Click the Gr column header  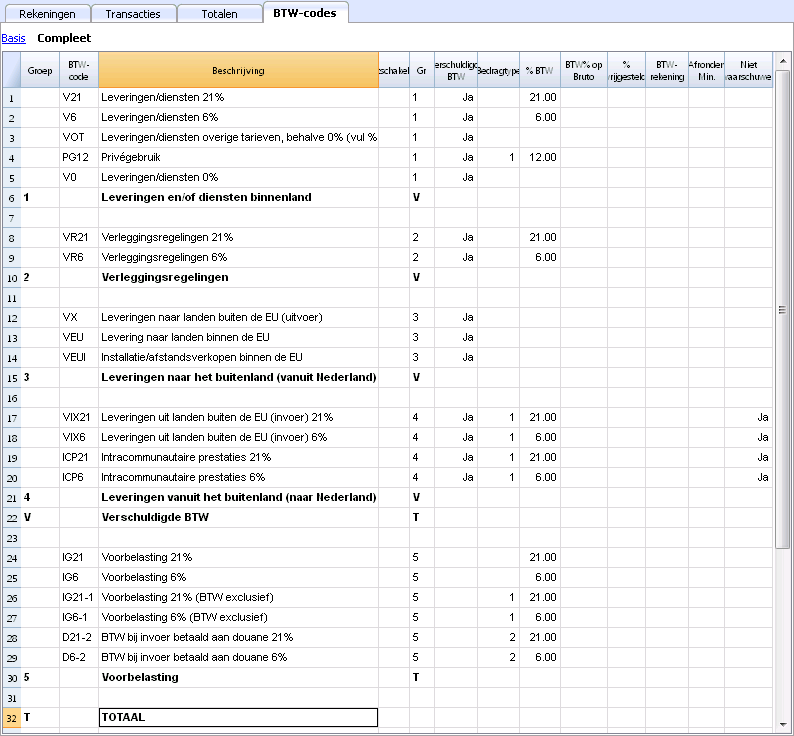(421, 70)
